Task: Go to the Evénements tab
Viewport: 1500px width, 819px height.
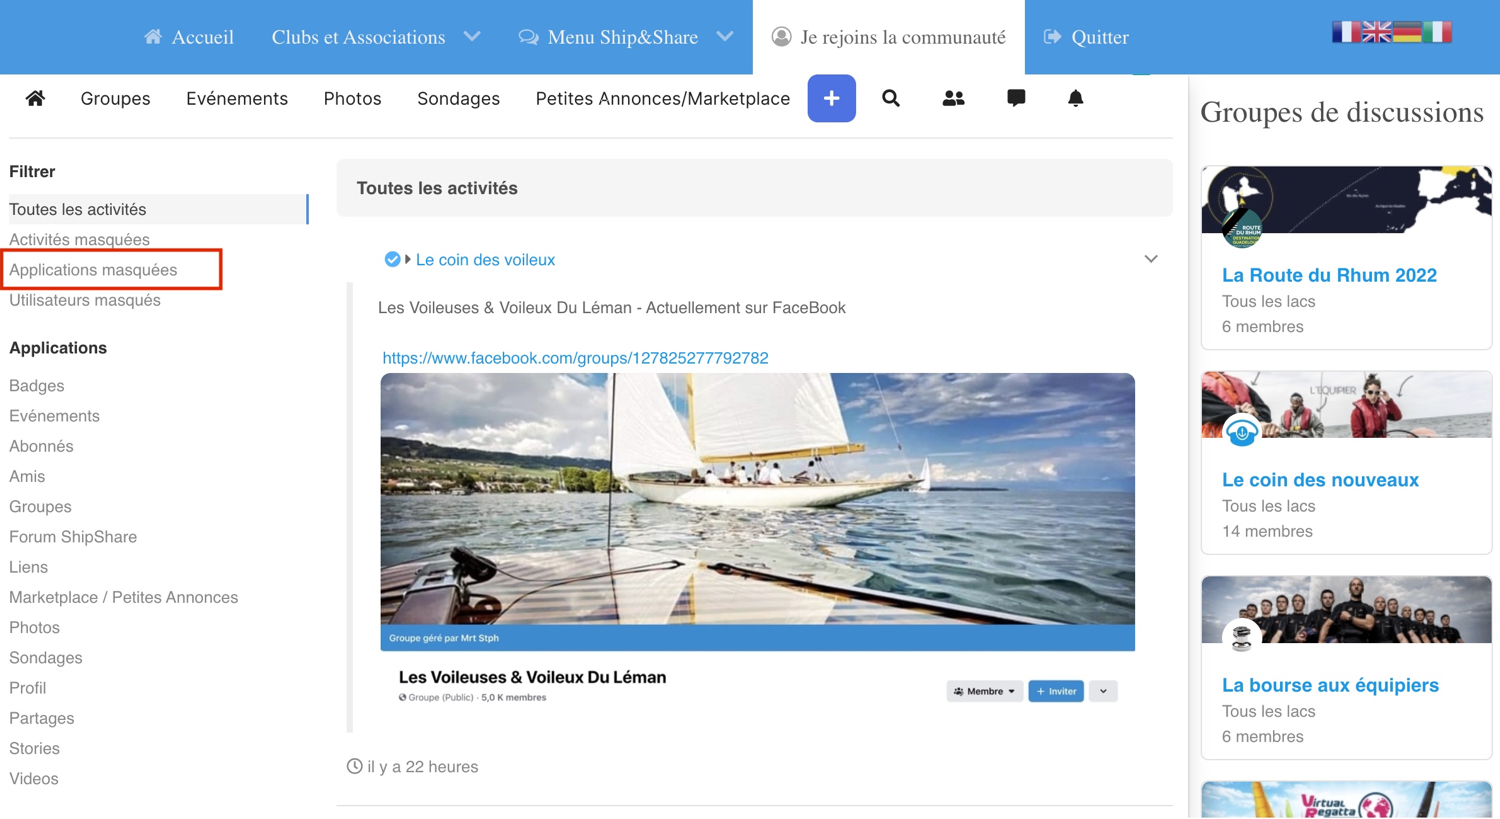Action: (x=237, y=98)
